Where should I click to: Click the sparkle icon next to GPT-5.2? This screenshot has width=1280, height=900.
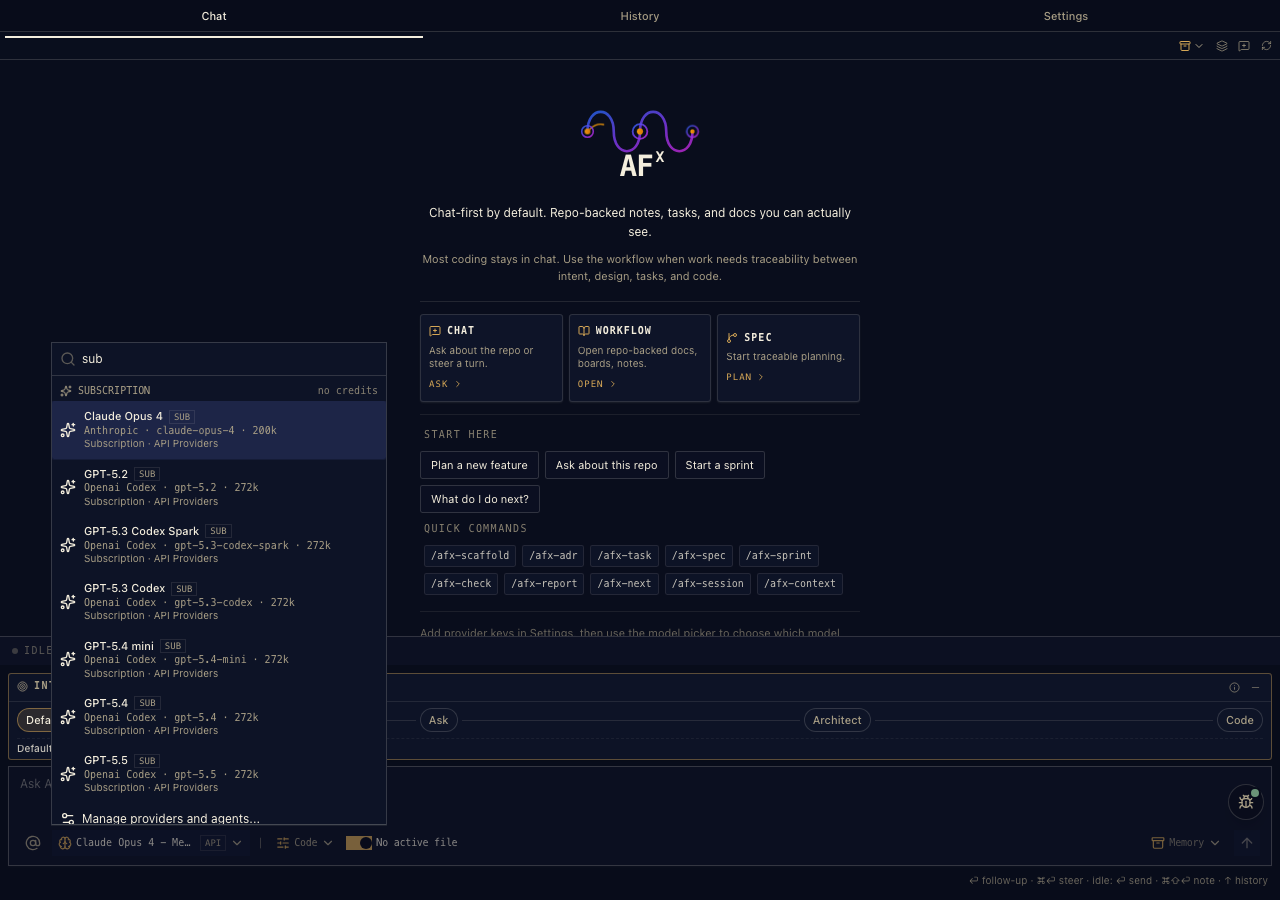[68, 487]
